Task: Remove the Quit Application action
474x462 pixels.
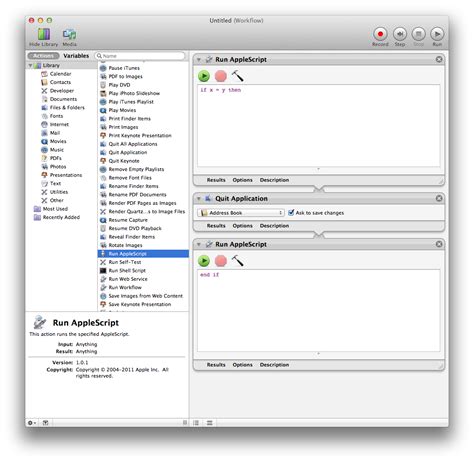Action: pyautogui.click(x=439, y=198)
